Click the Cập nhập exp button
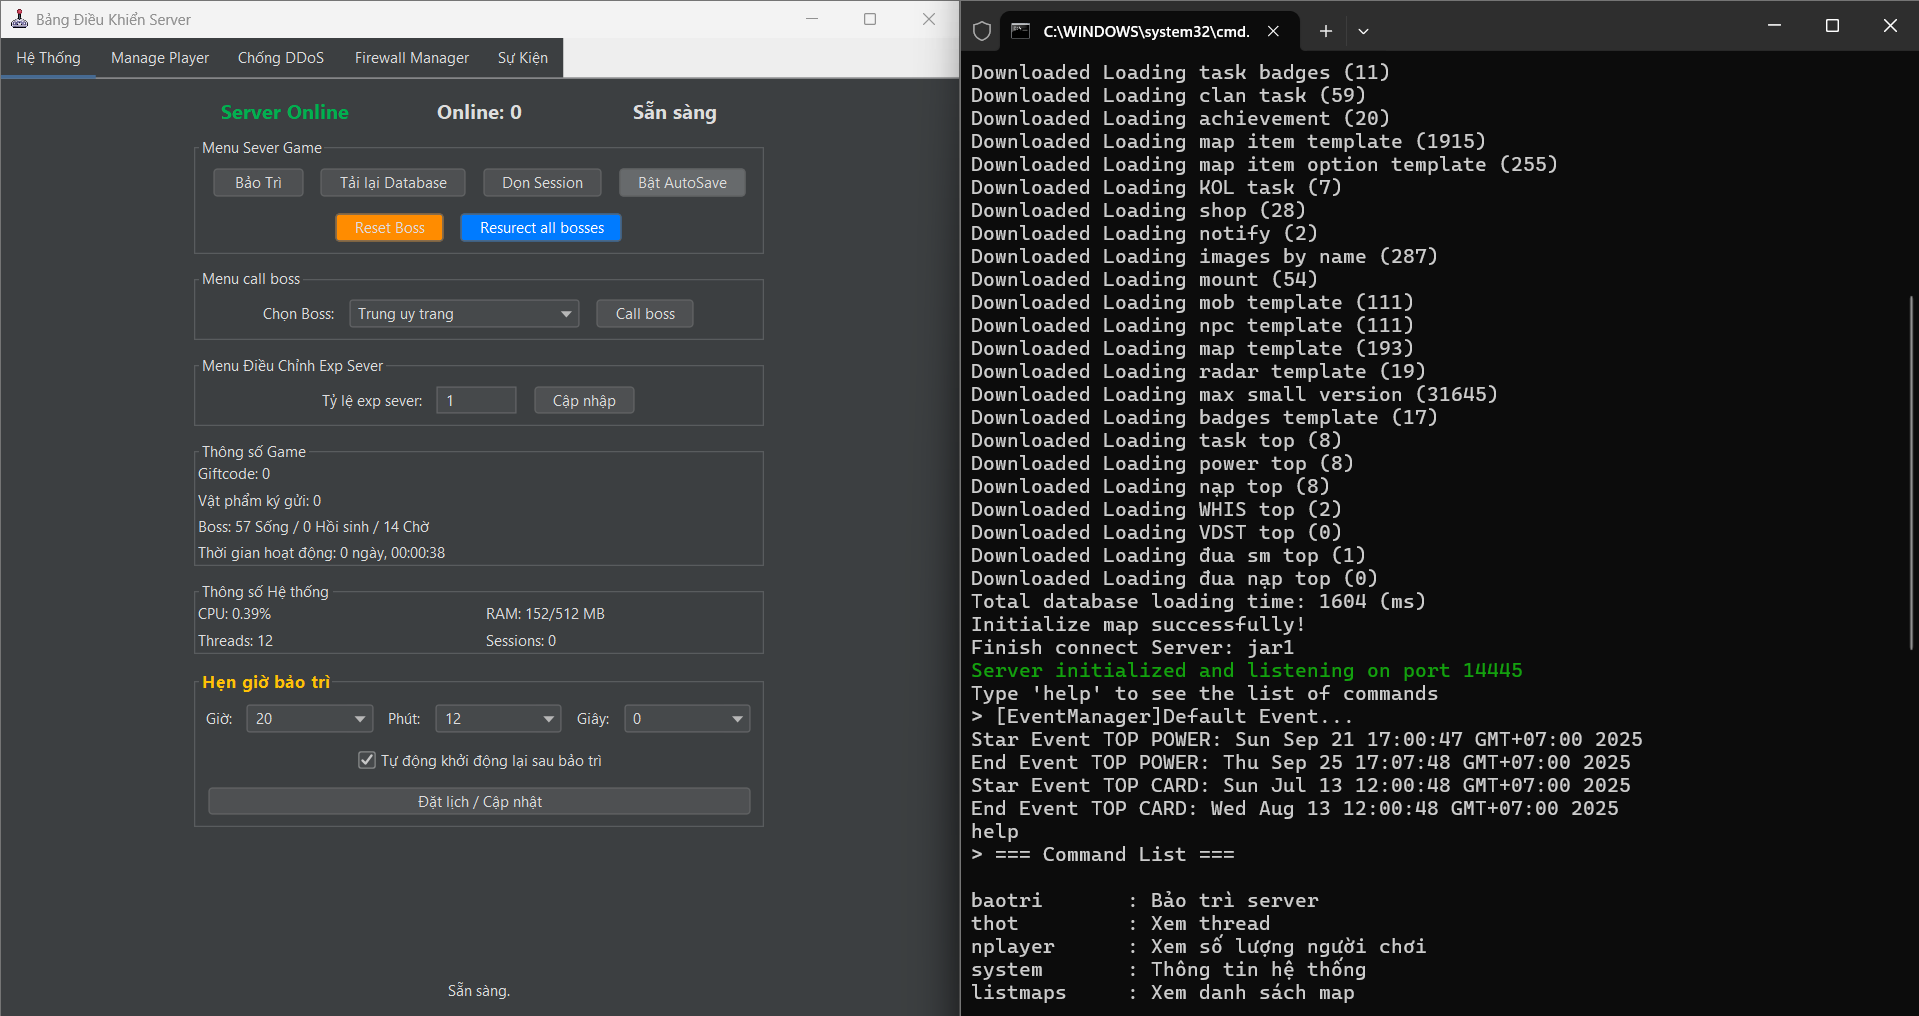 (584, 401)
